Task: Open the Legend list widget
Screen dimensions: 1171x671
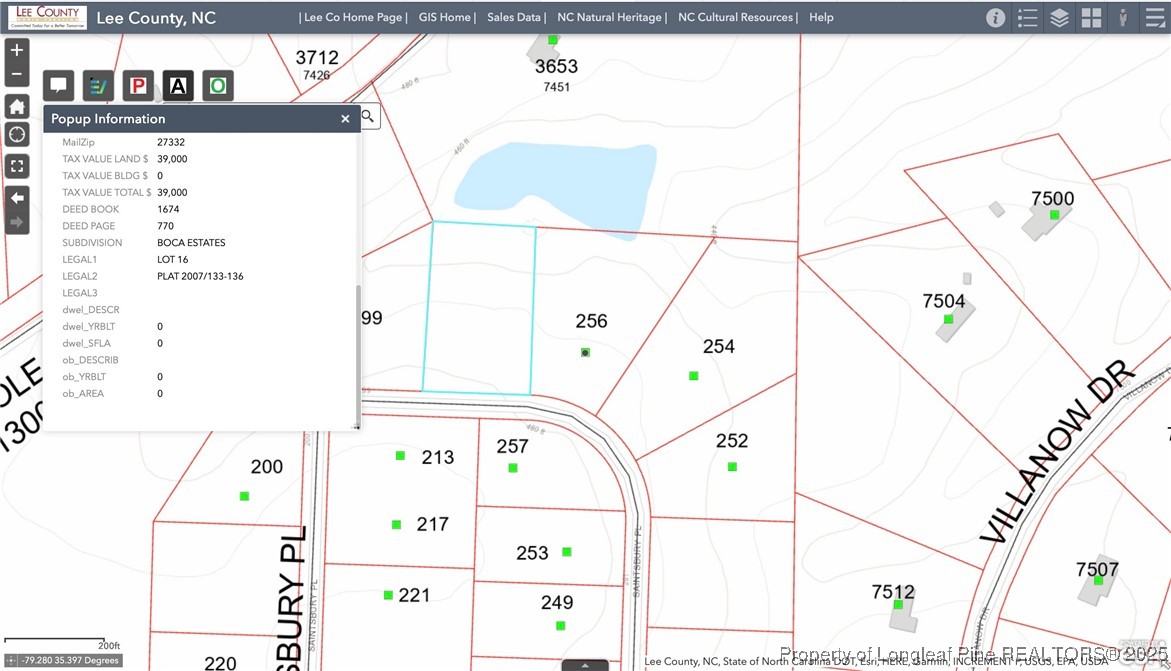Action: [1027, 18]
